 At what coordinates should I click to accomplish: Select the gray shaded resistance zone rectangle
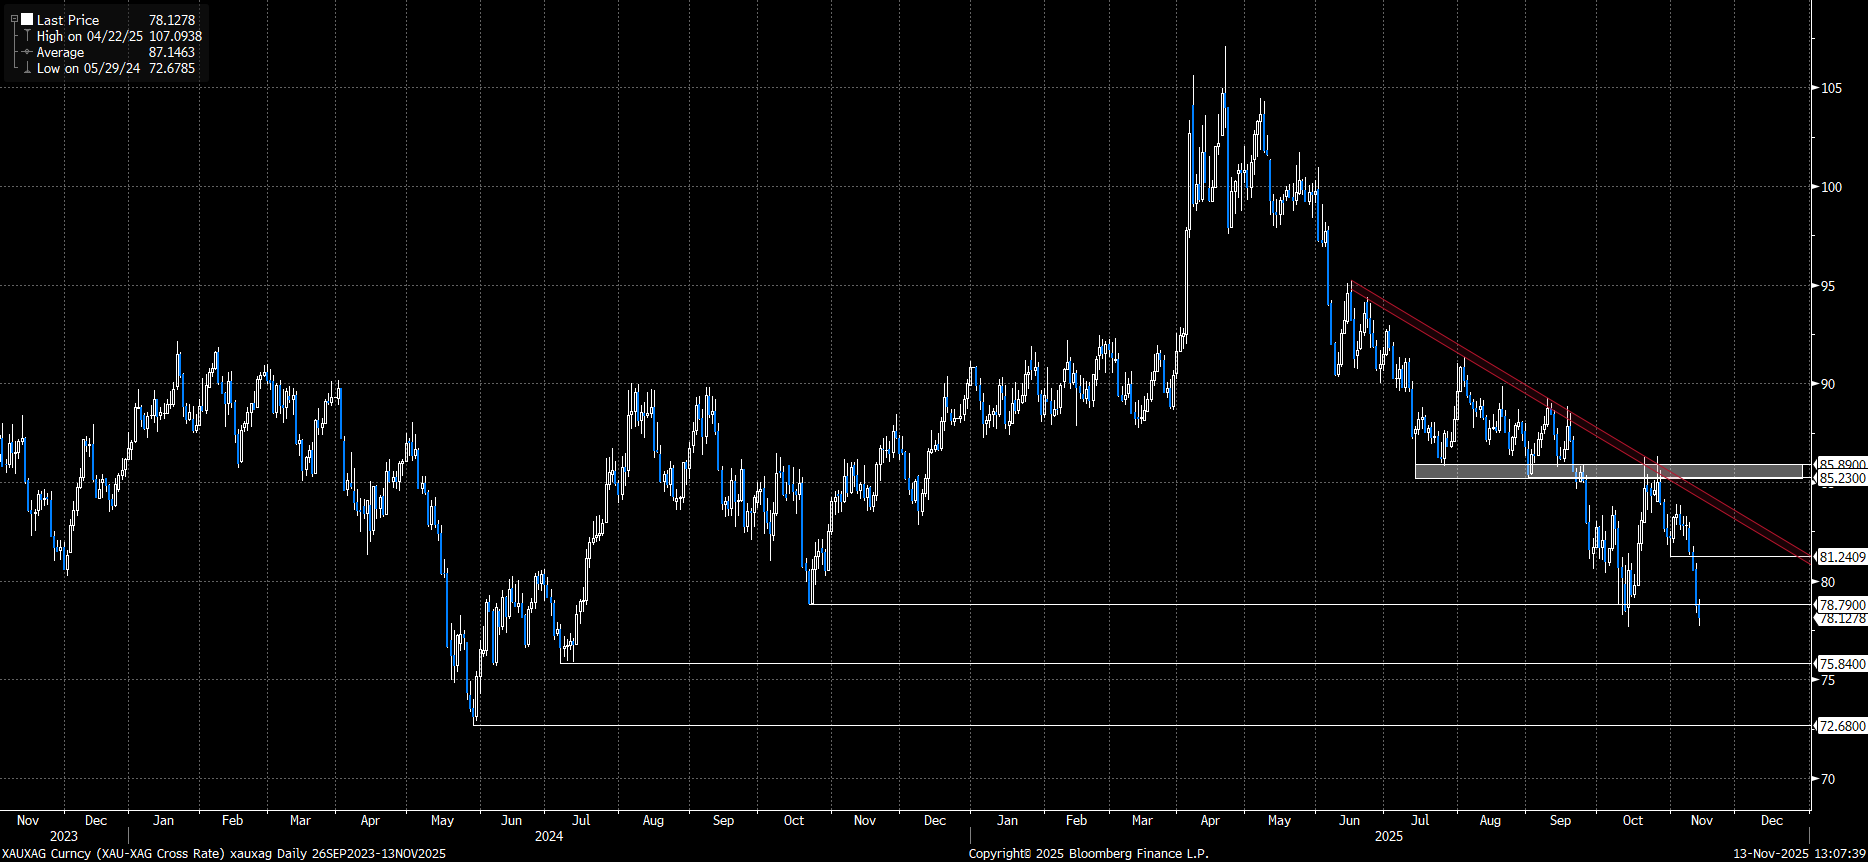click(1600, 471)
